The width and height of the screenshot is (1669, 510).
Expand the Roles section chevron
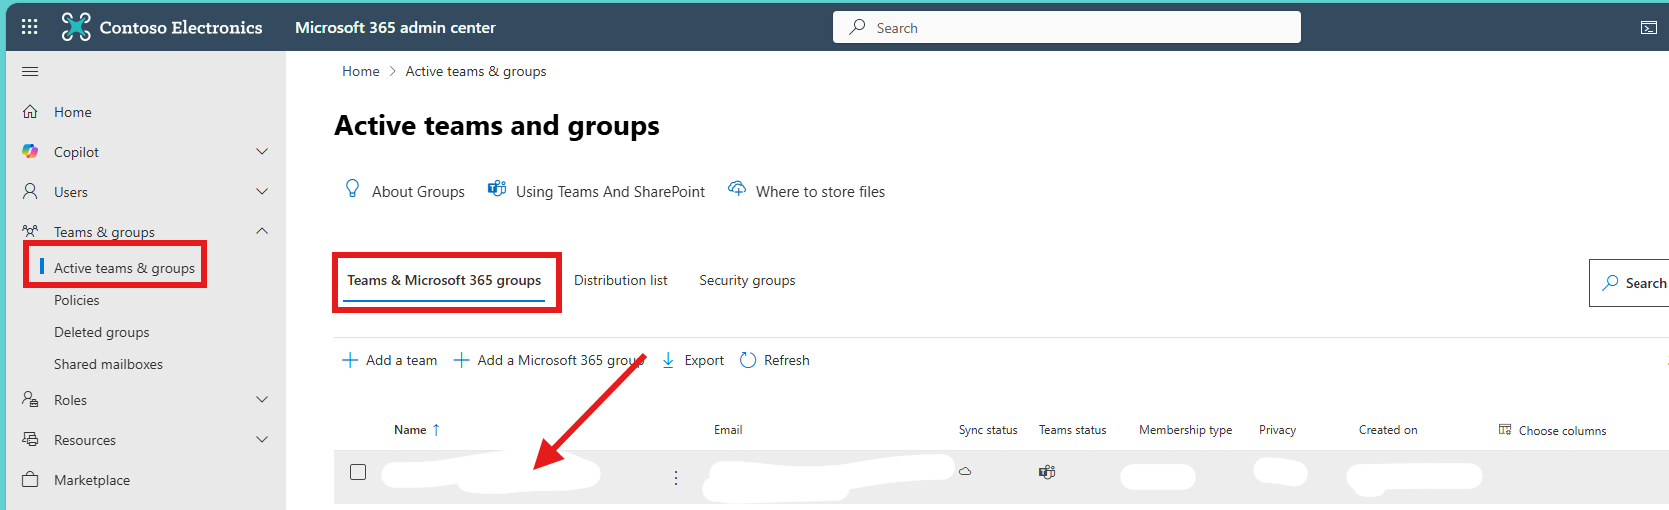point(262,399)
